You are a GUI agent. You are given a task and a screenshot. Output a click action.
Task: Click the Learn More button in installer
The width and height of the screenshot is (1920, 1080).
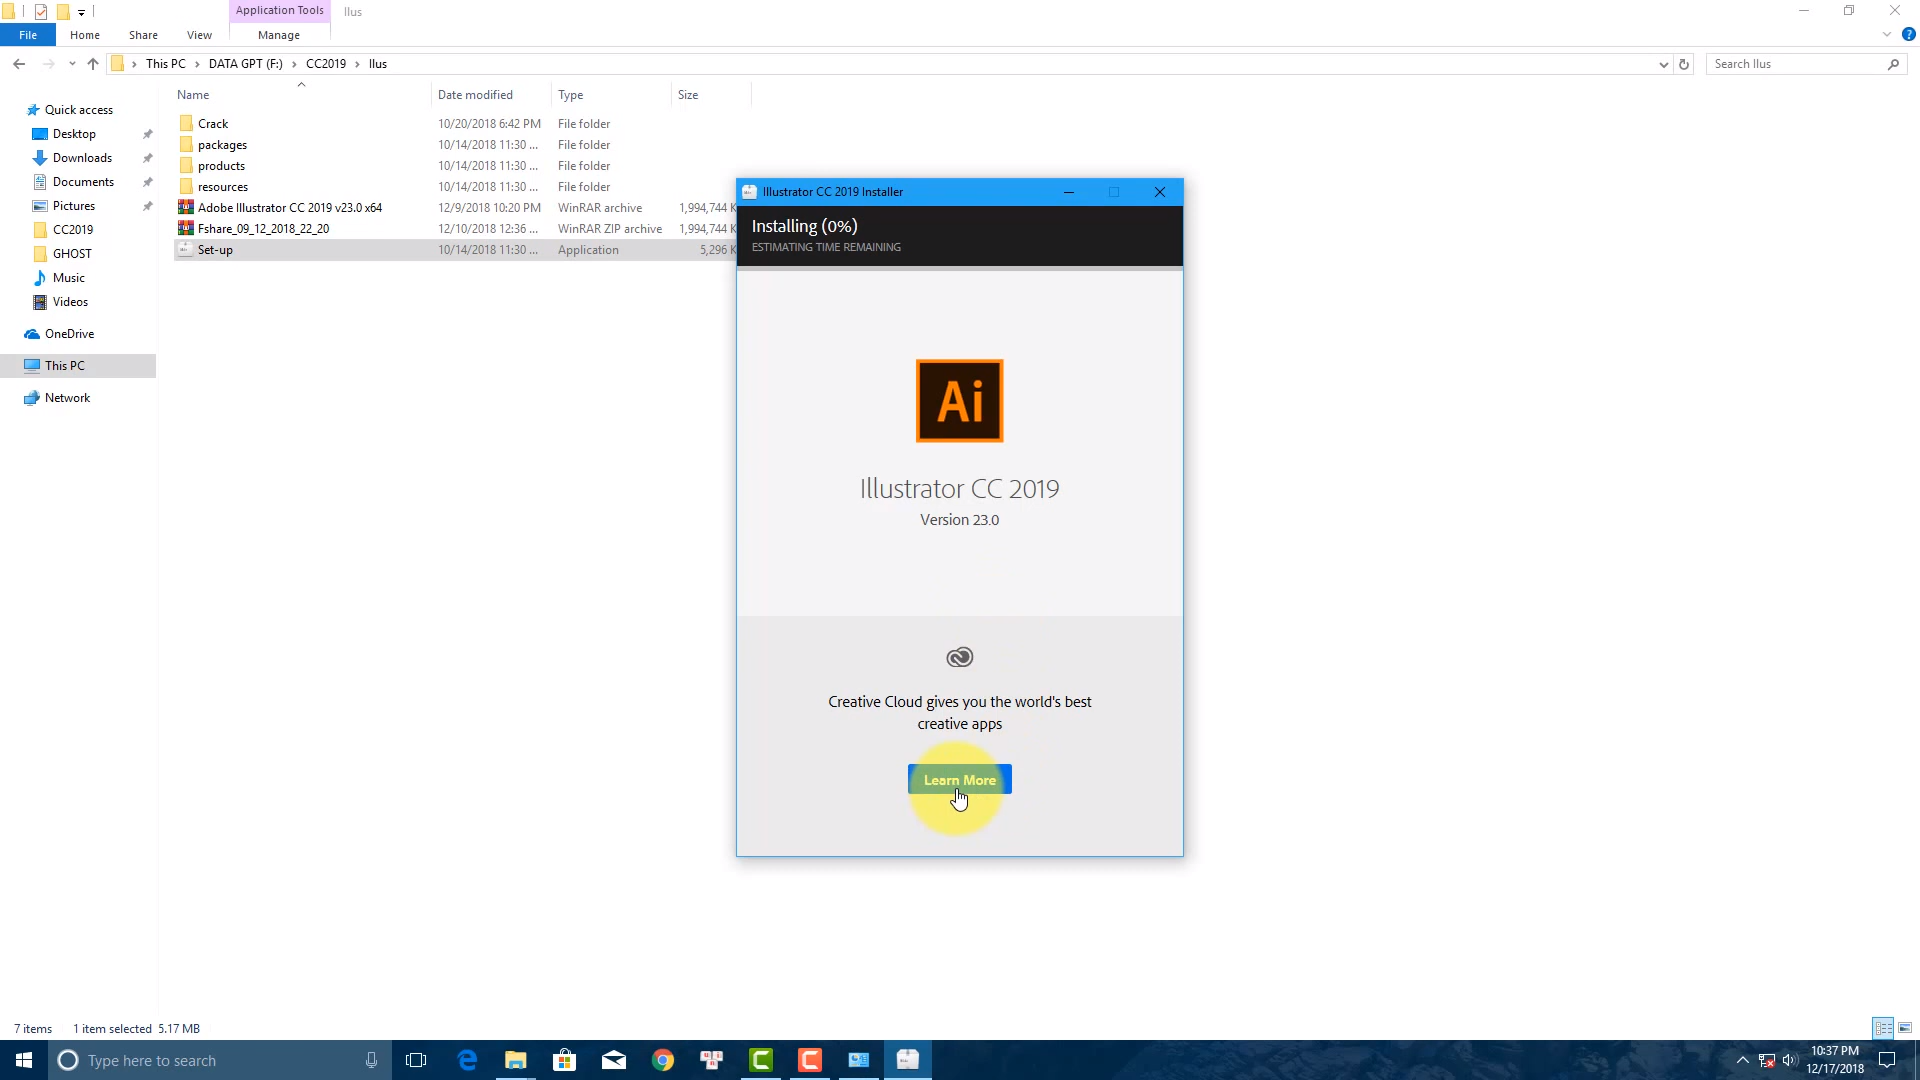pyautogui.click(x=959, y=780)
